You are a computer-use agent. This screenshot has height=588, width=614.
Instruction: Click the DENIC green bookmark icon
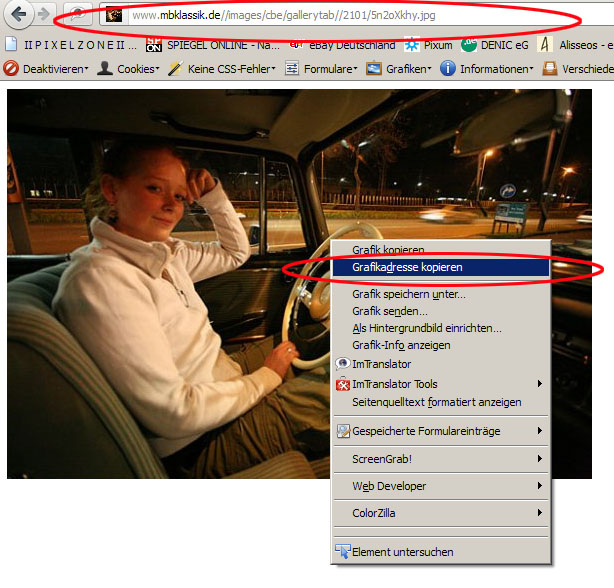click(x=468, y=45)
